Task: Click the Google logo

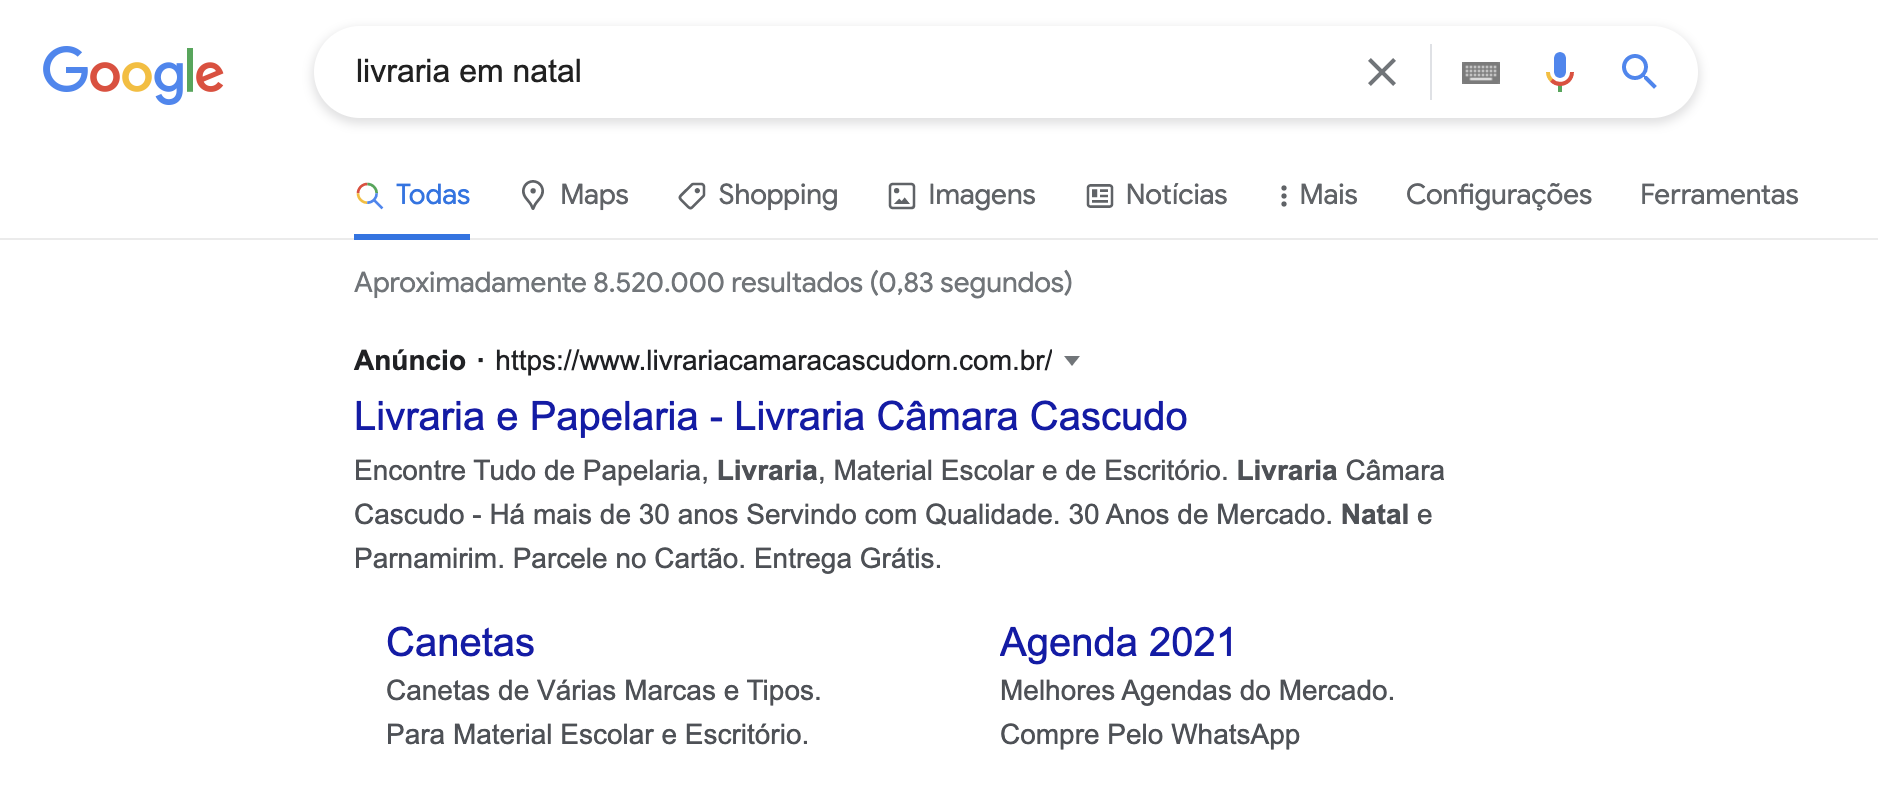Action: tap(133, 73)
